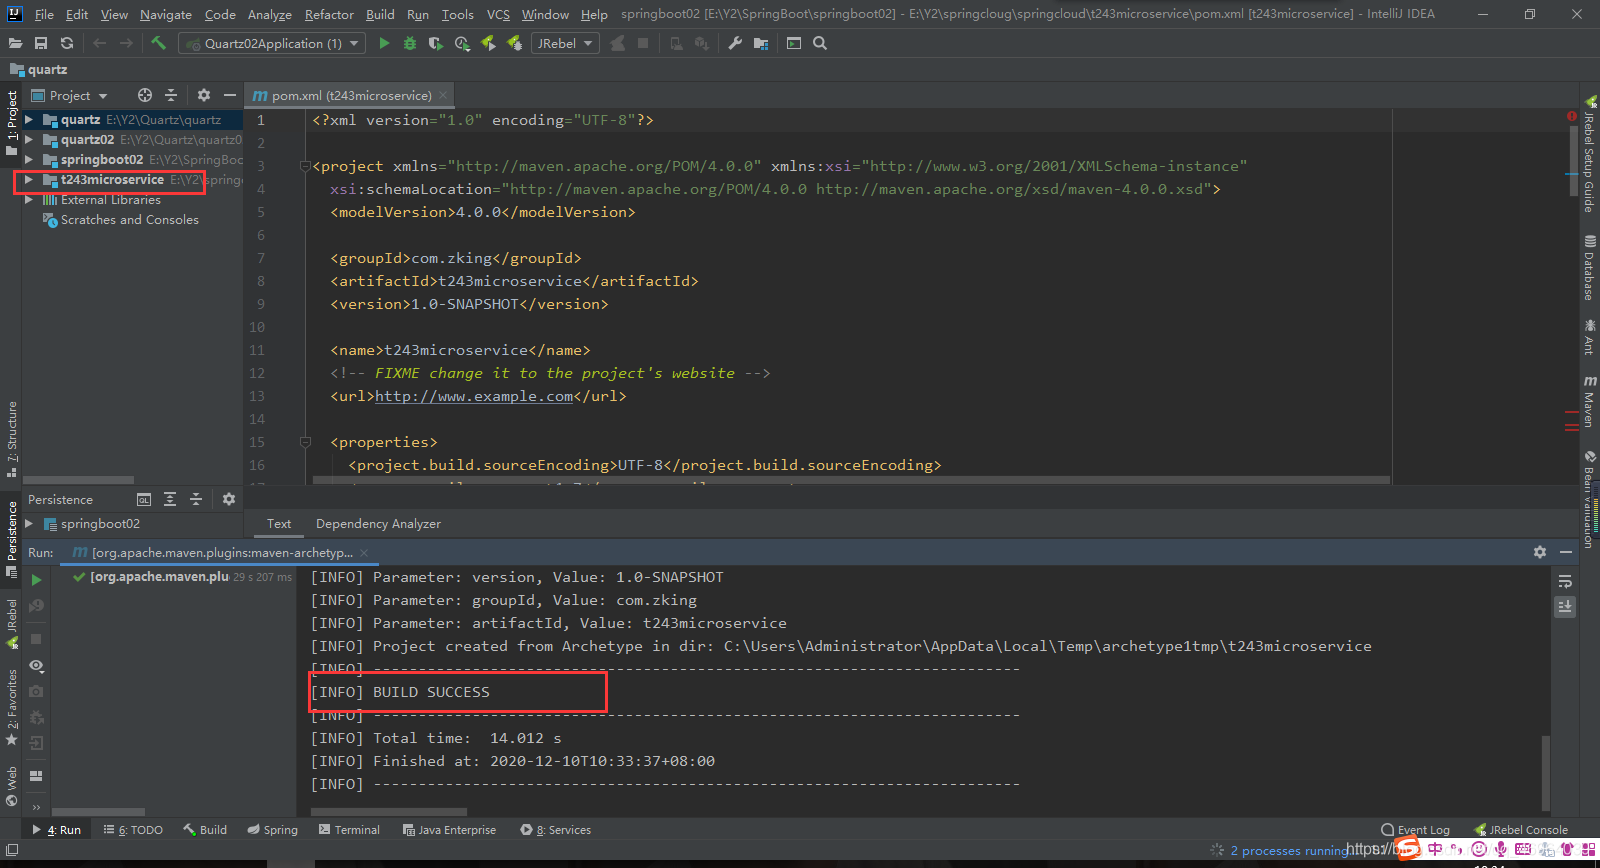Open the Maven side tool window
The height and width of the screenshot is (868, 1600).
pyautogui.click(x=1589, y=401)
